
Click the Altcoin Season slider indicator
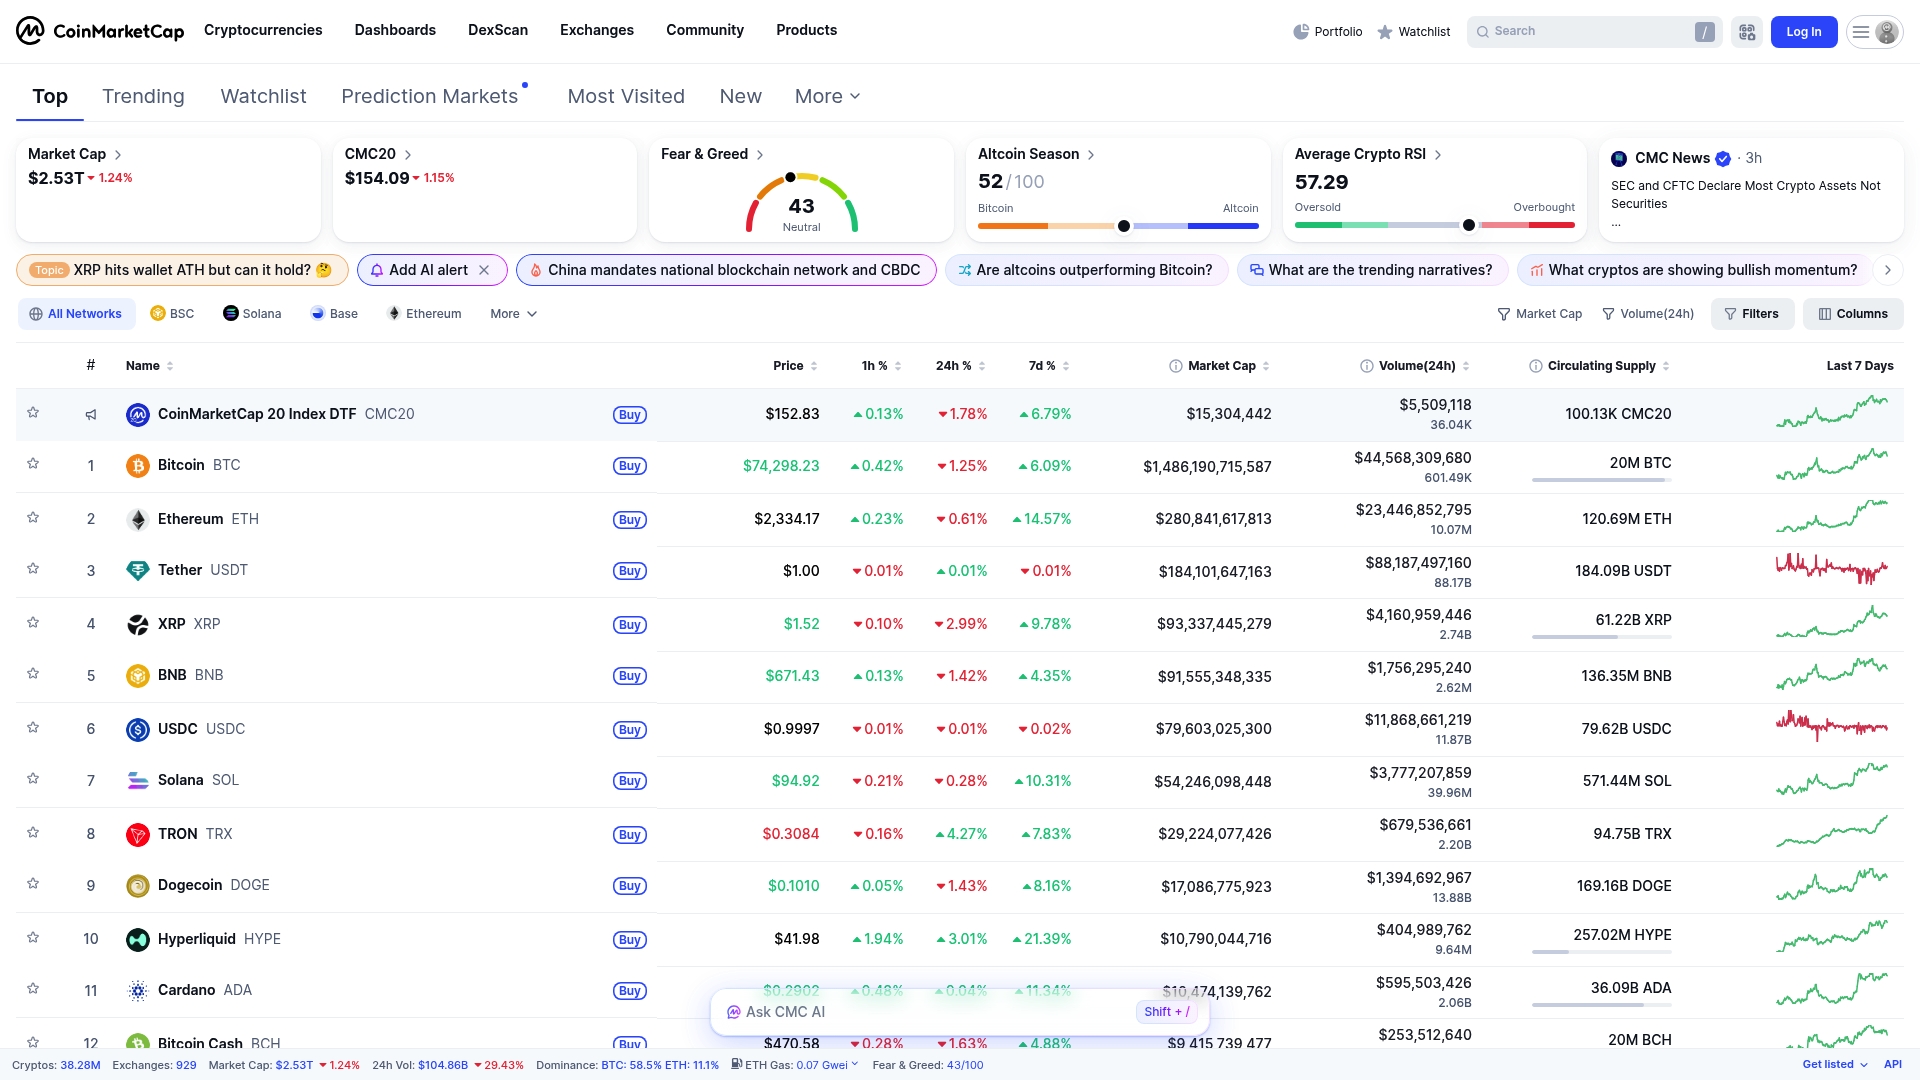(x=1122, y=226)
